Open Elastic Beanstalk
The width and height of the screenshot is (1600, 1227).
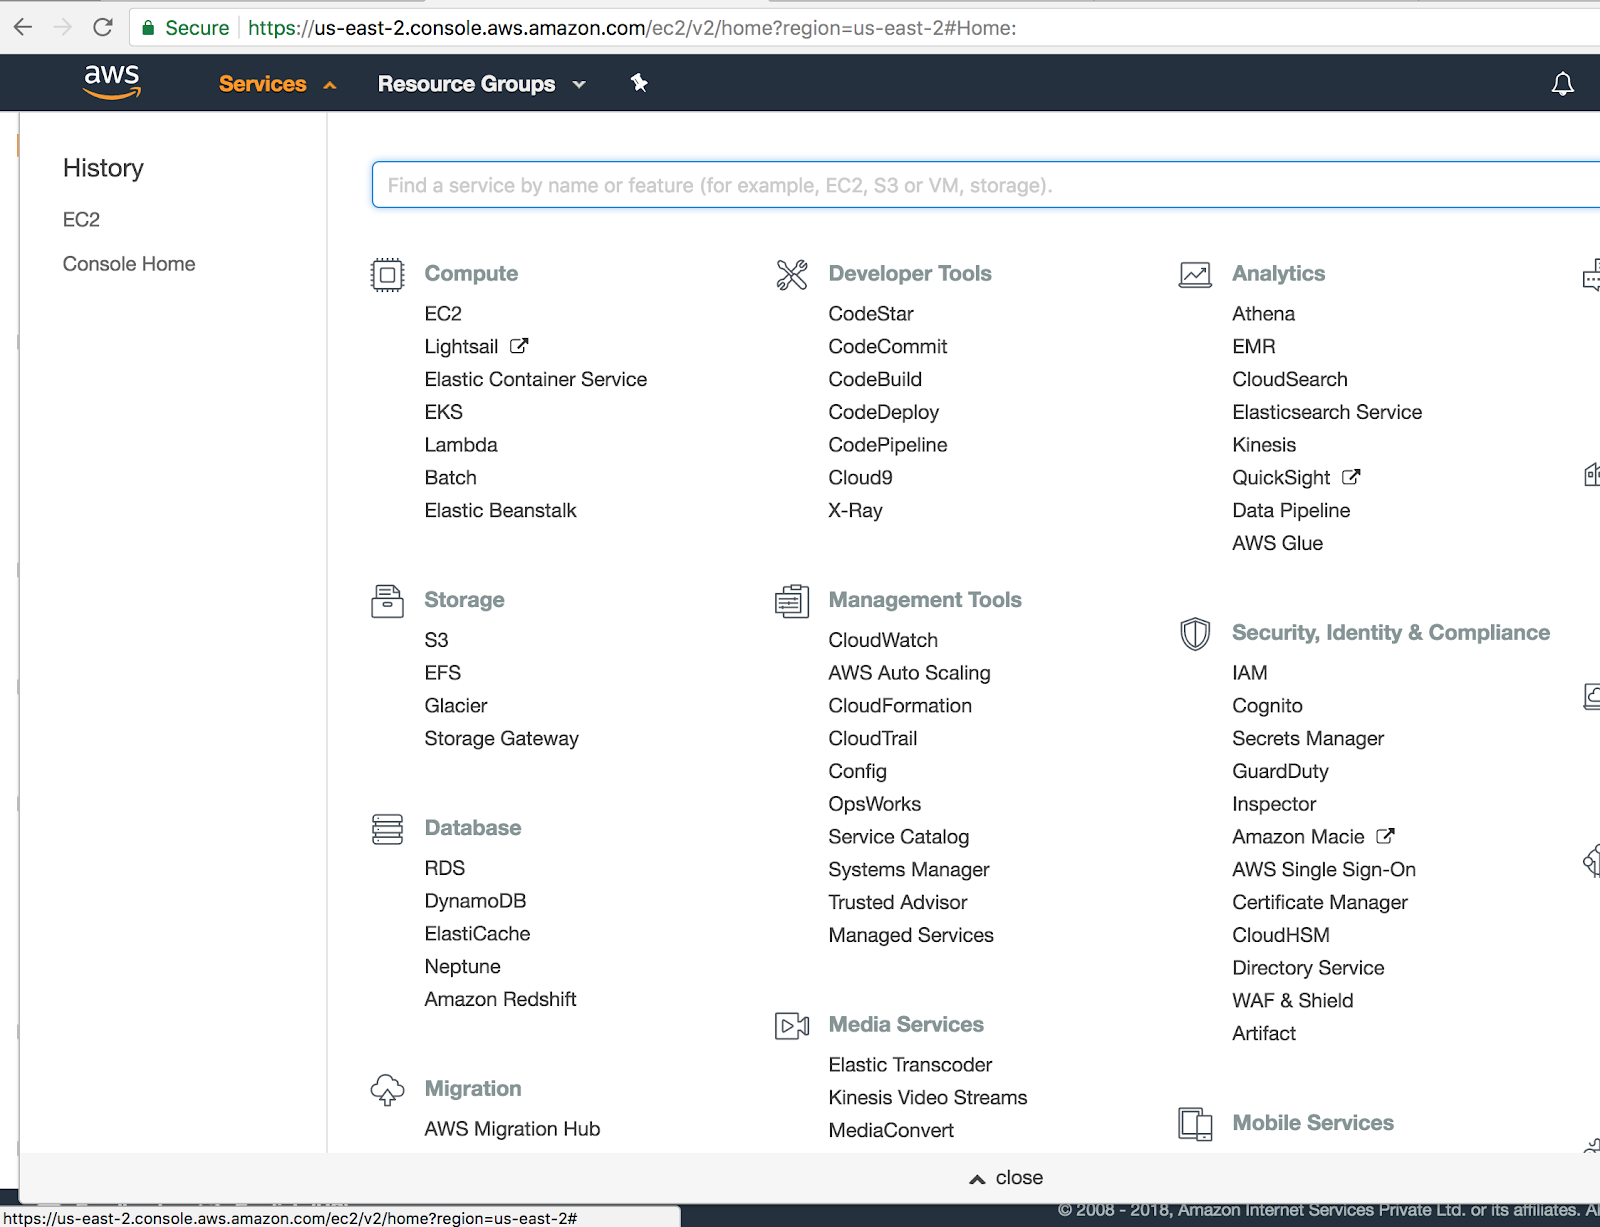click(501, 510)
